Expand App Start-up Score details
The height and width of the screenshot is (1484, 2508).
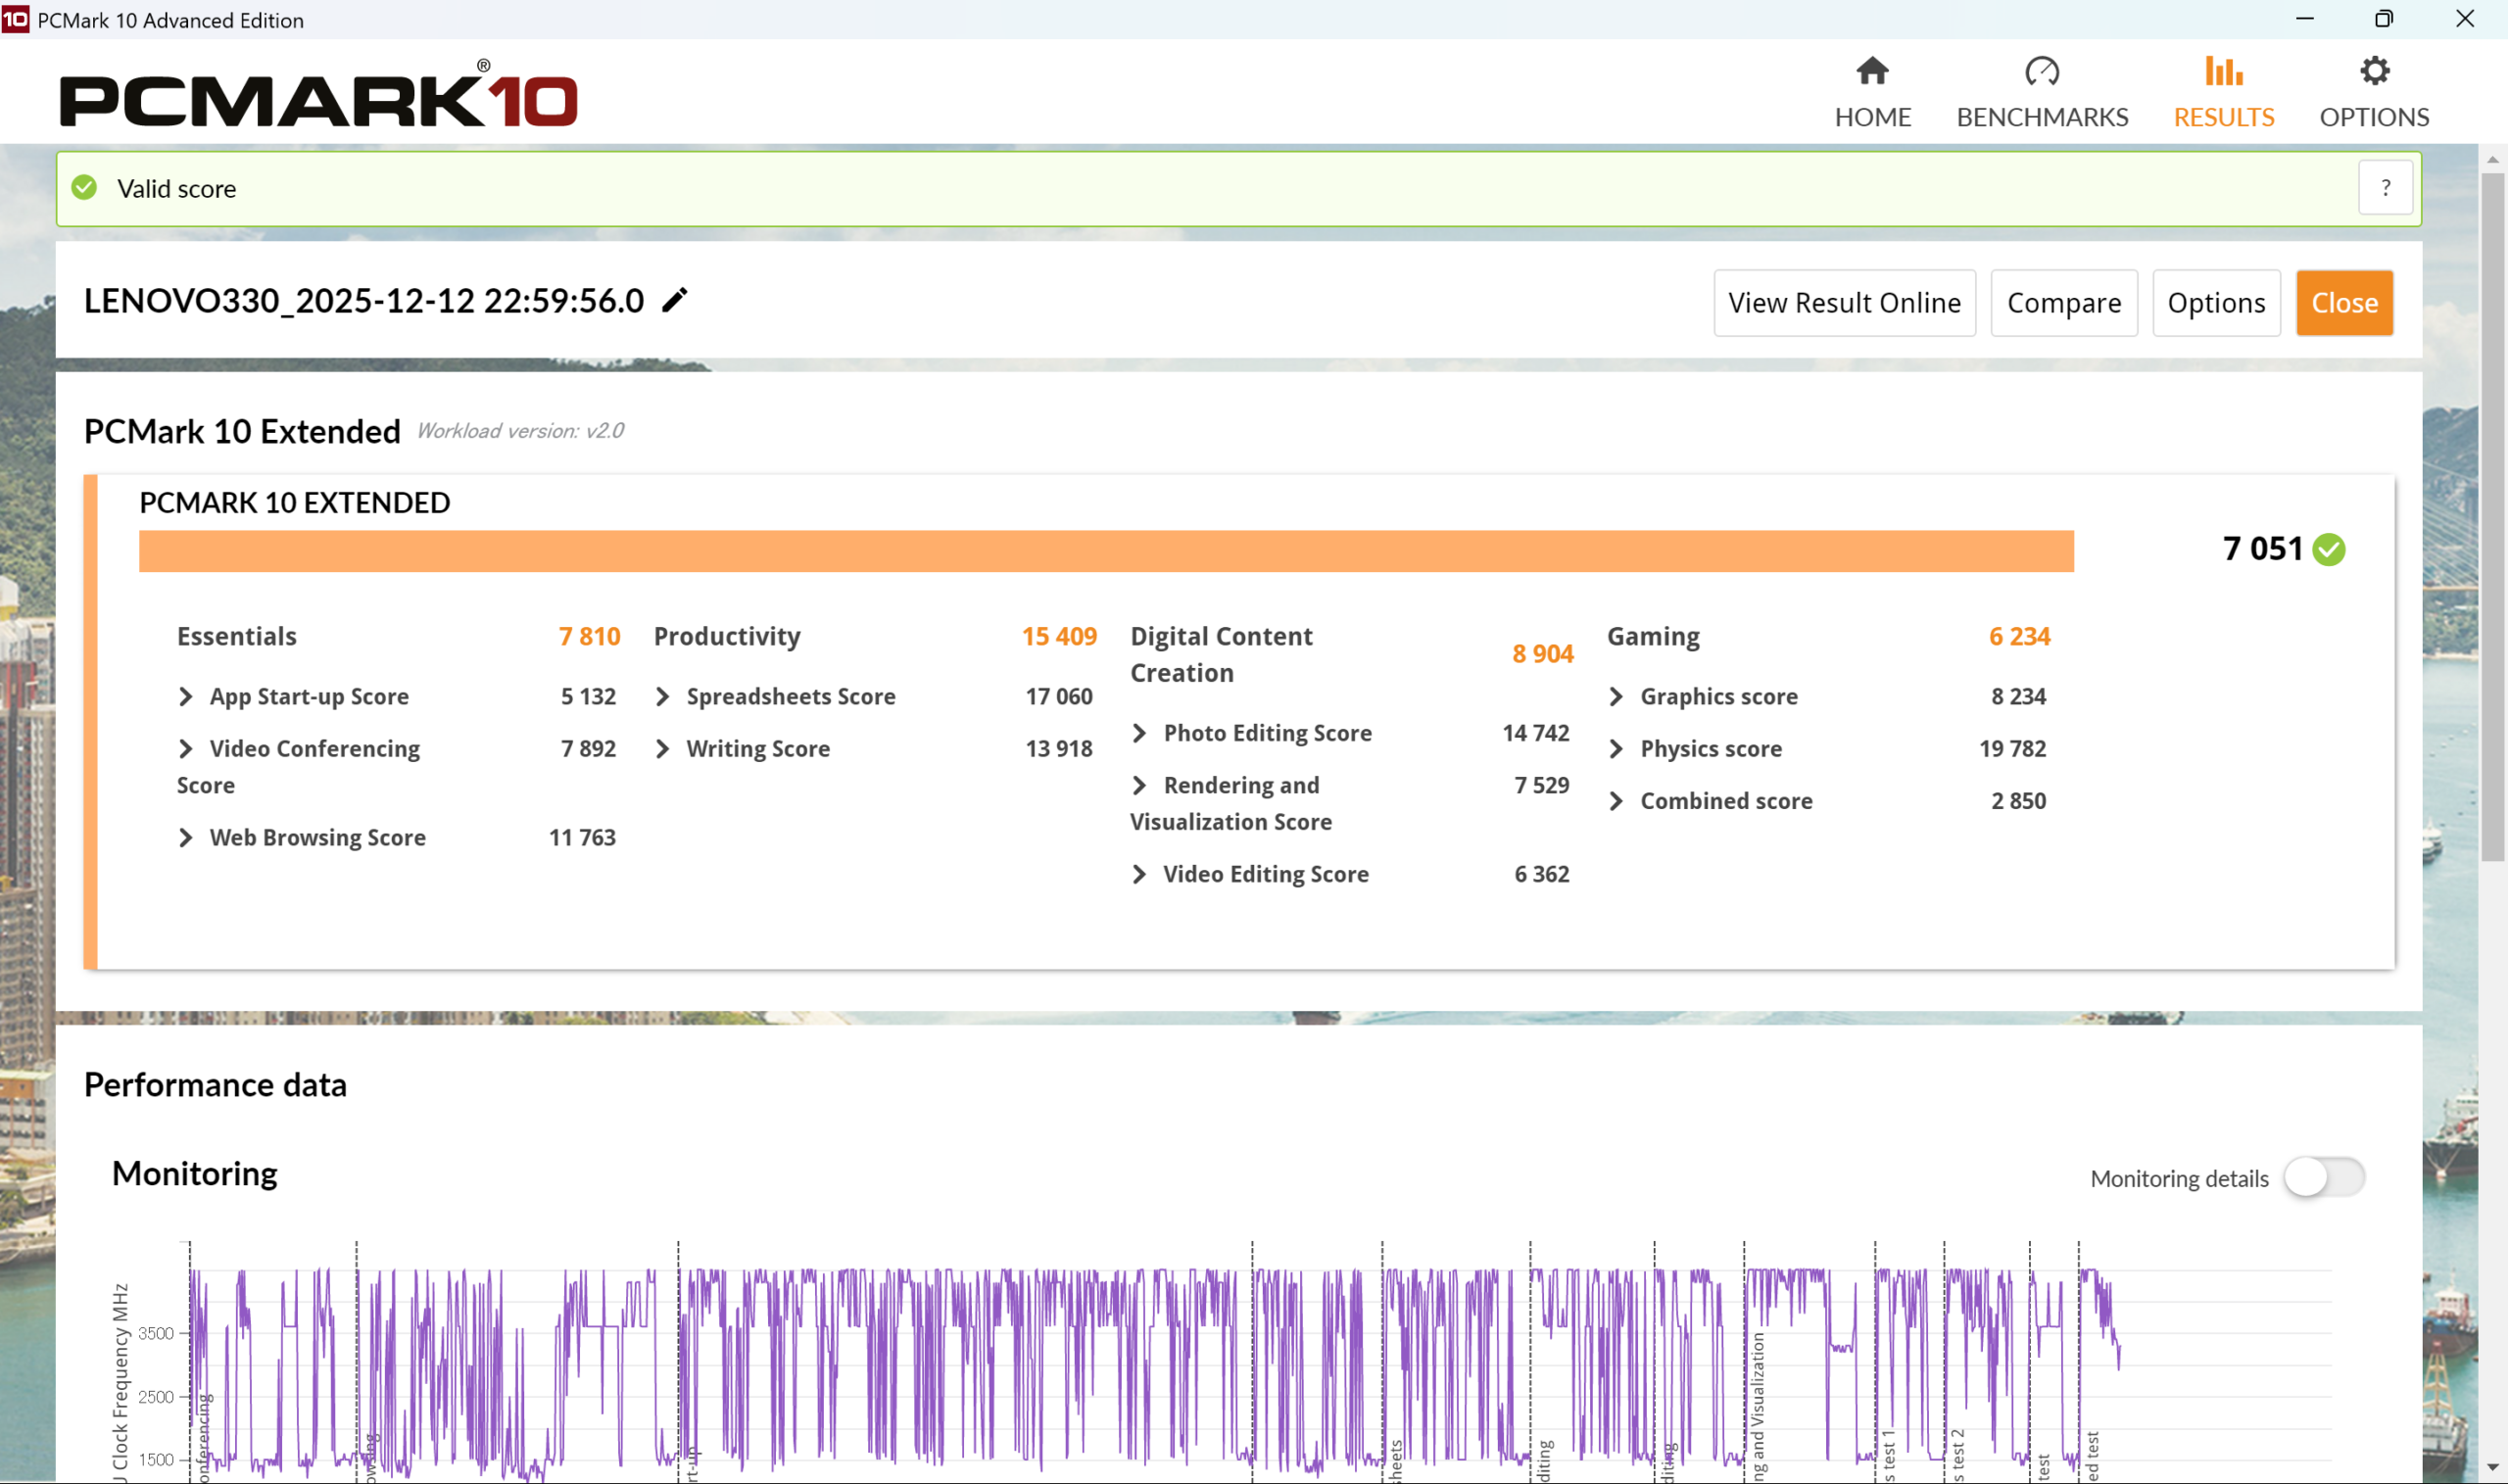185,697
